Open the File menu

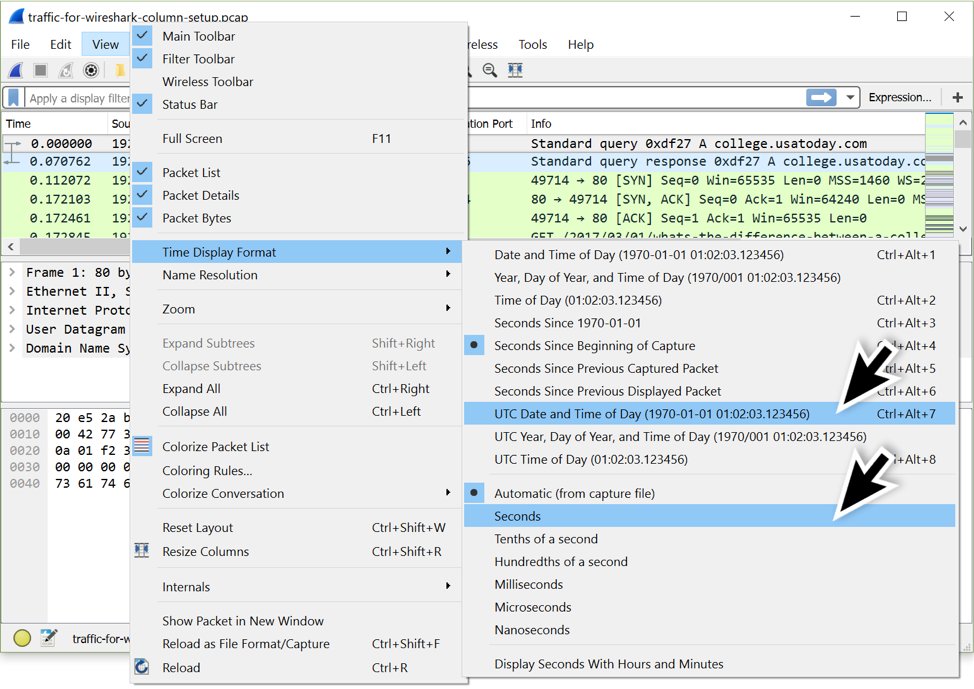[20, 44]
